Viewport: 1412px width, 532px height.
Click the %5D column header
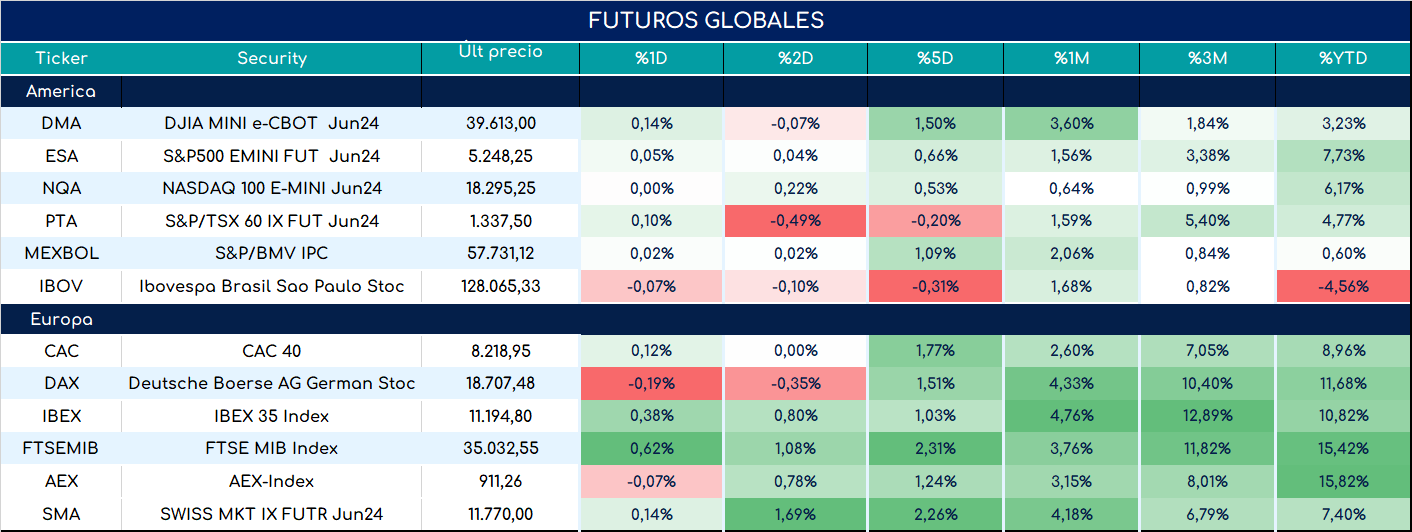click(935, 58)
